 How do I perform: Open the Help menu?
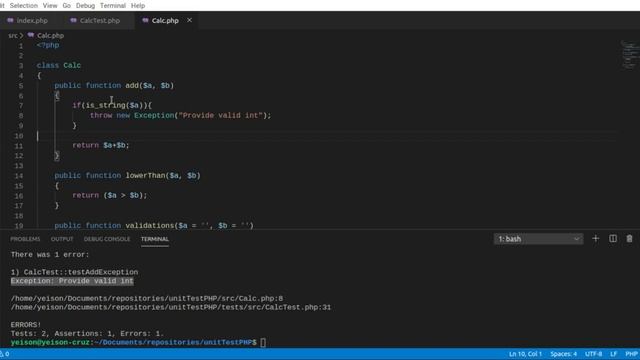coord(138,6)
